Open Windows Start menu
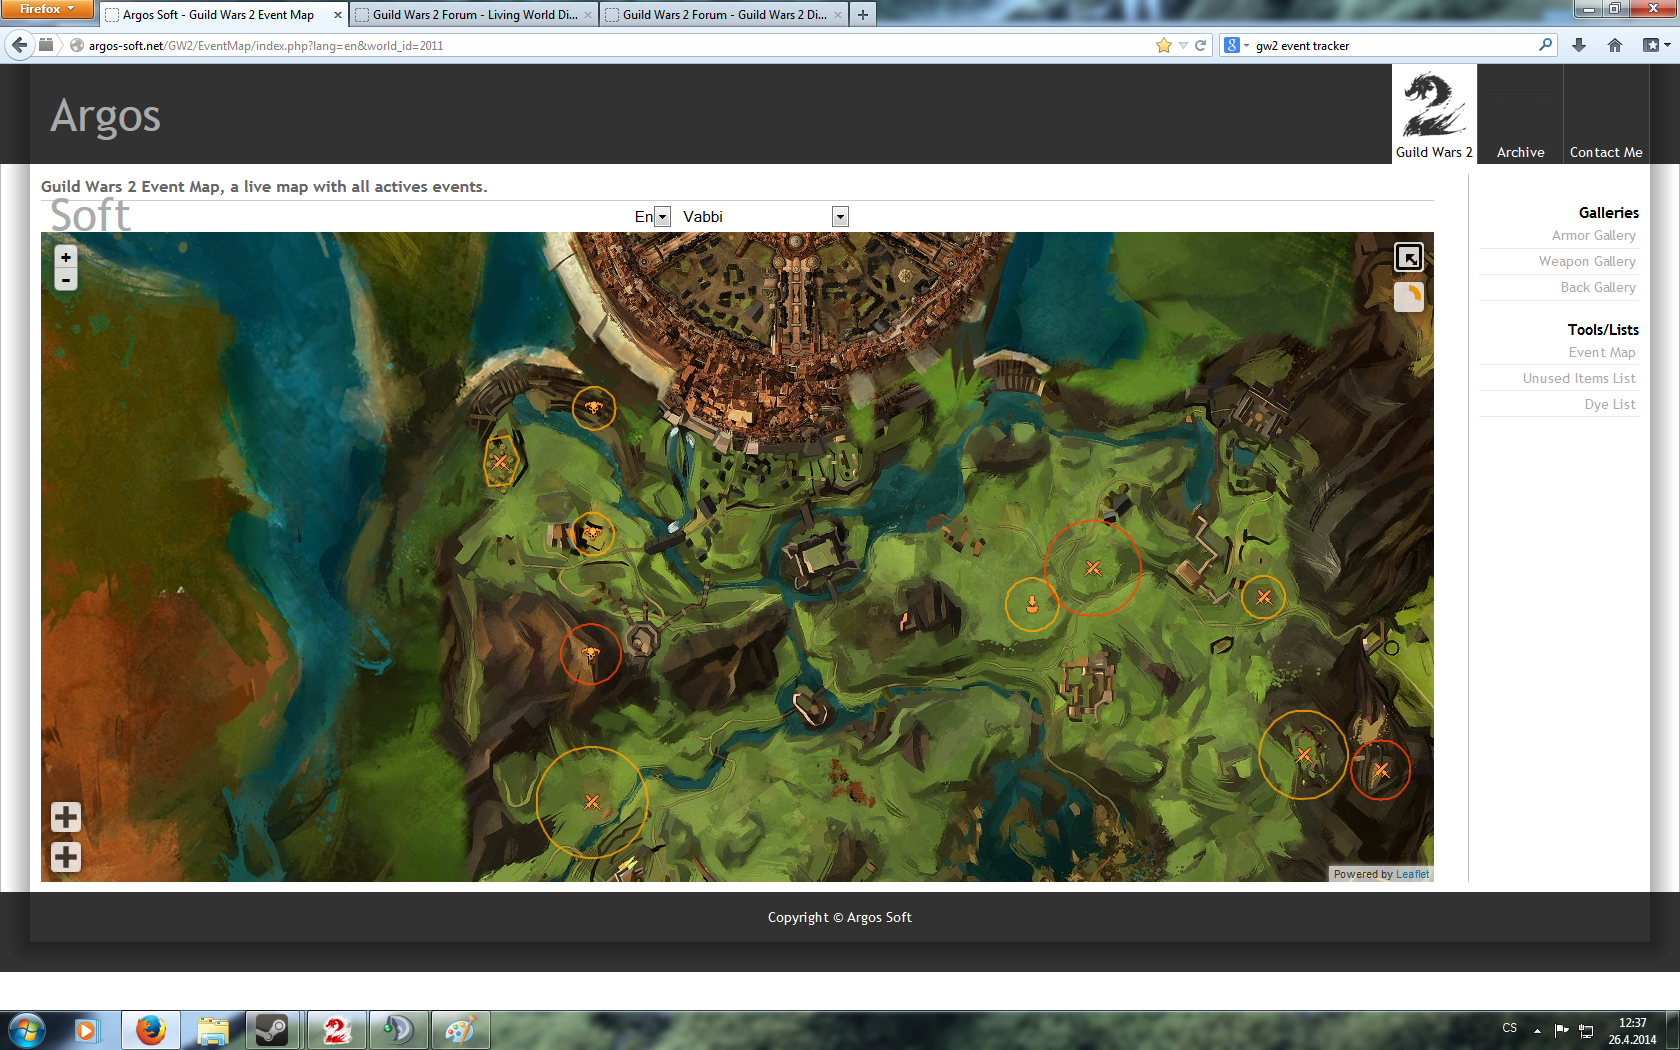Screen dimensions: 1680x1050 pos(26,1030)
